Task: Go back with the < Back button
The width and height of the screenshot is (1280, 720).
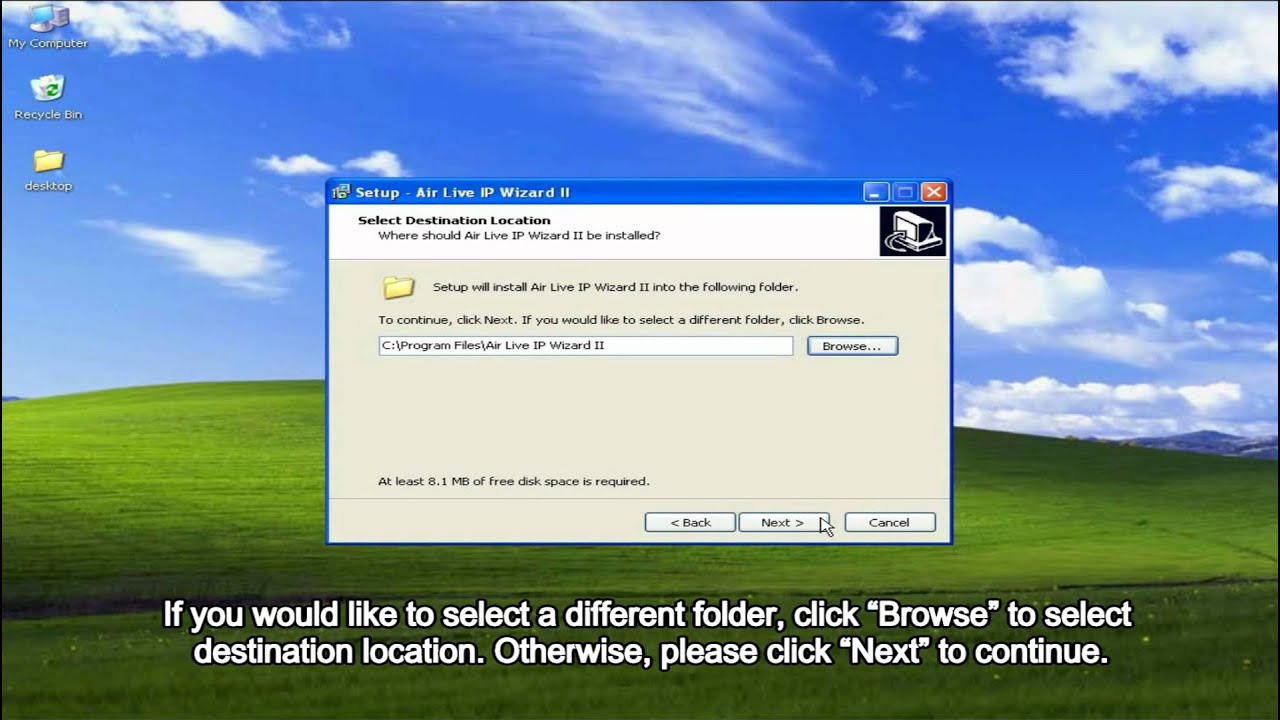Action: click(x=690, y=522)
